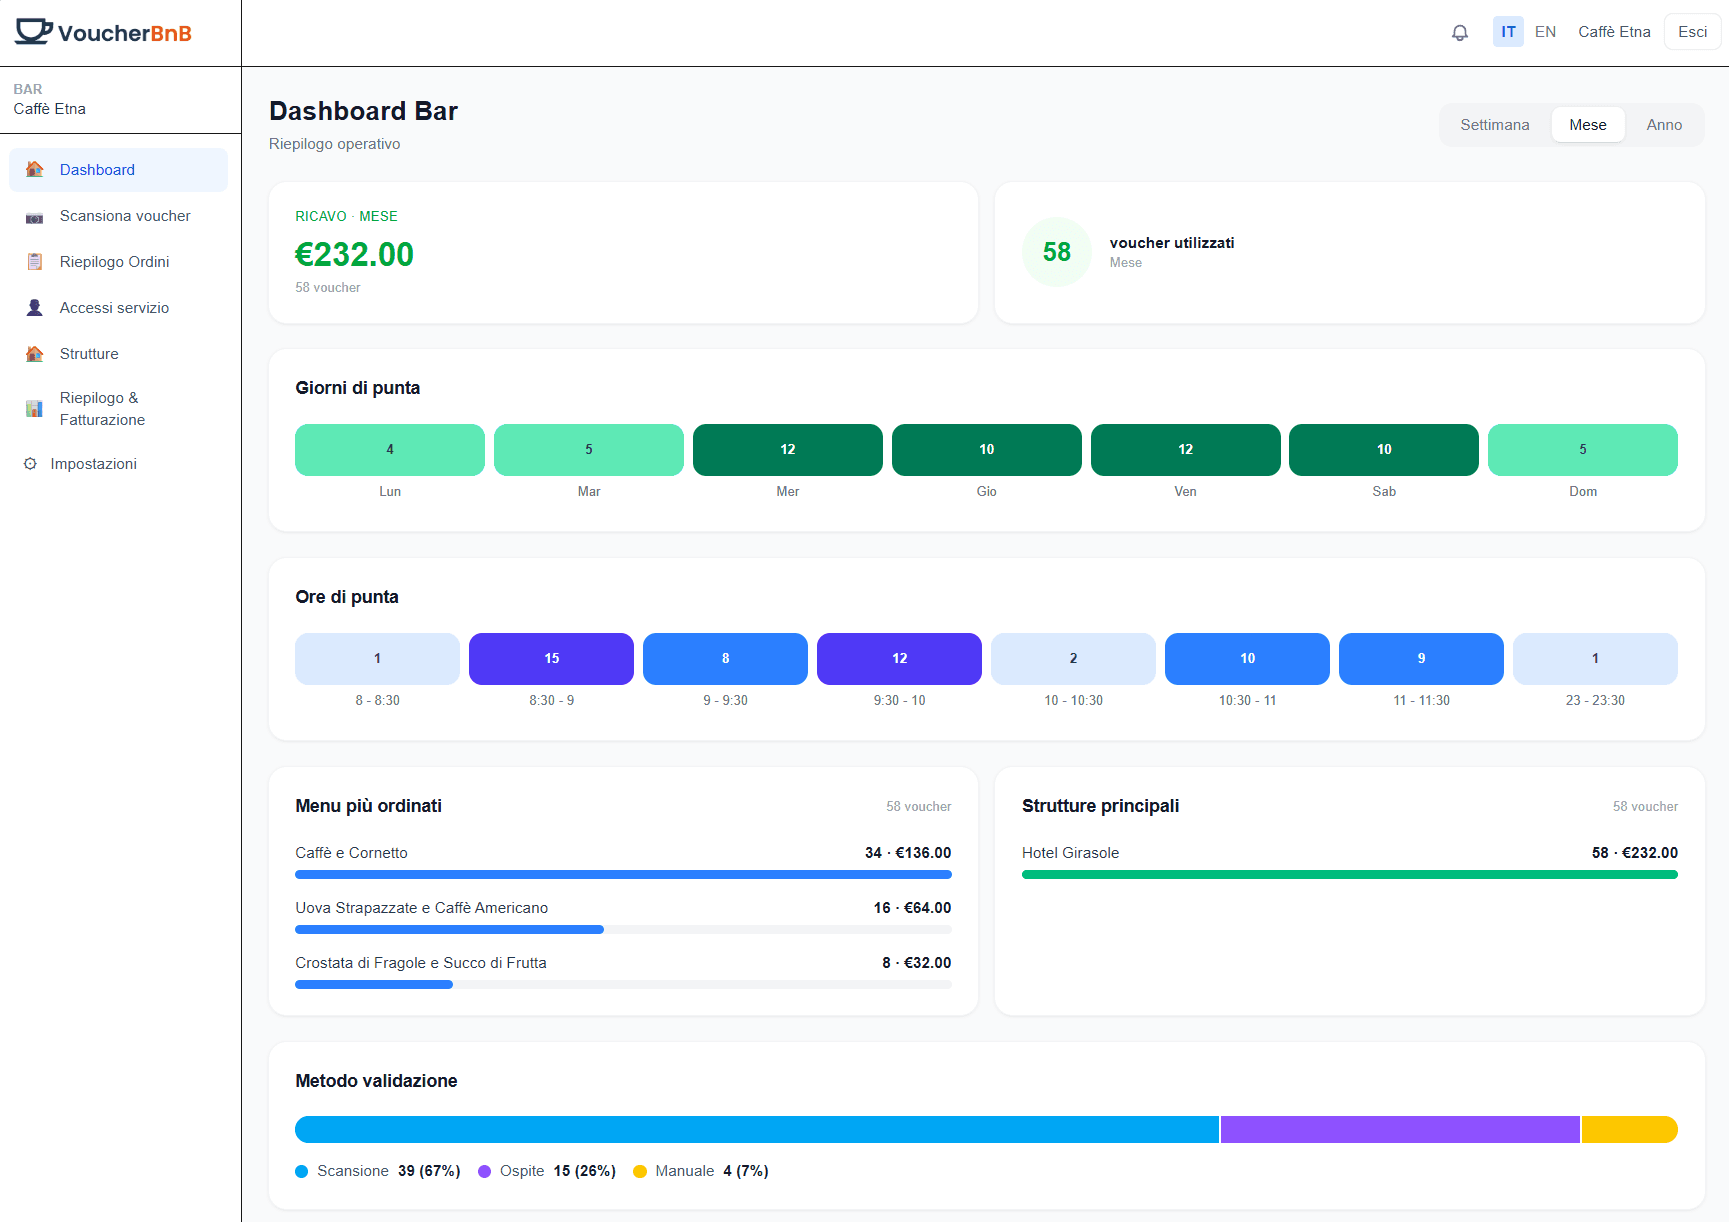
Task: Click '8 · €32.00' value
Action: (x=916, y=963)
